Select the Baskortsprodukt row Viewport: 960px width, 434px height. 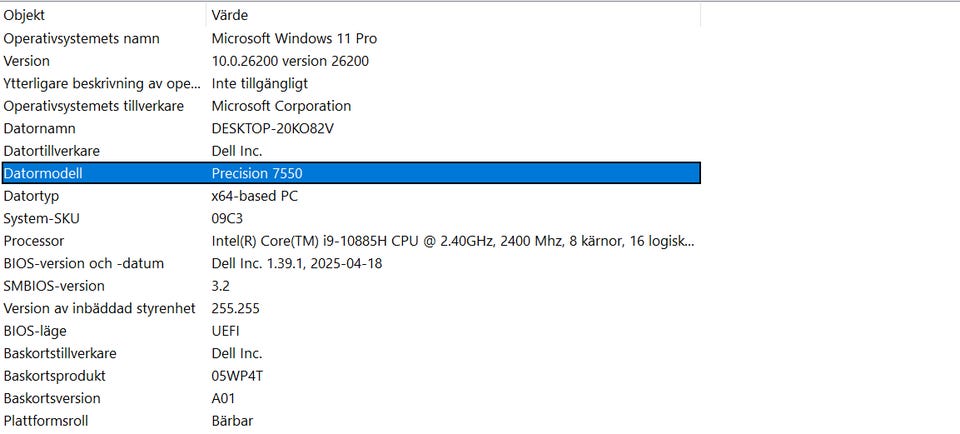click(x=55, y=376)
